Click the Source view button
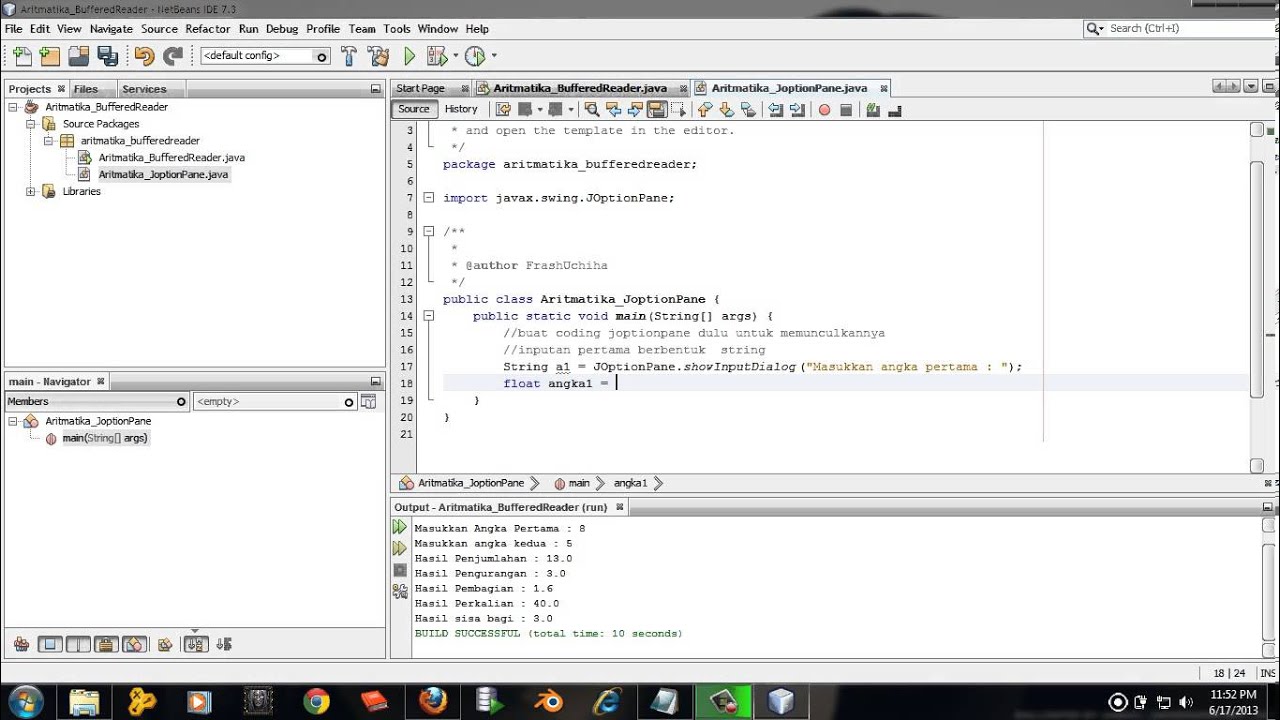1280x720 pixels. [414, 109]
